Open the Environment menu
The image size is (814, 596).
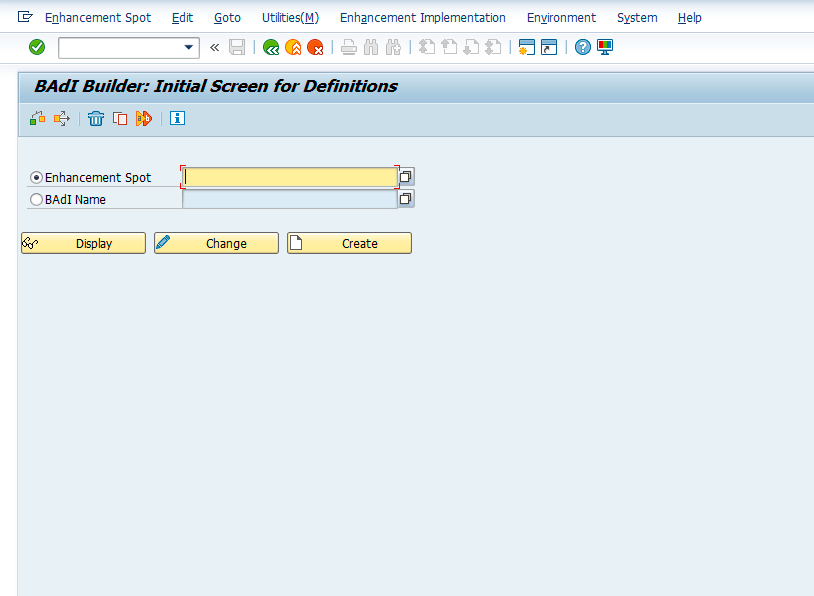tap(561, 18)
